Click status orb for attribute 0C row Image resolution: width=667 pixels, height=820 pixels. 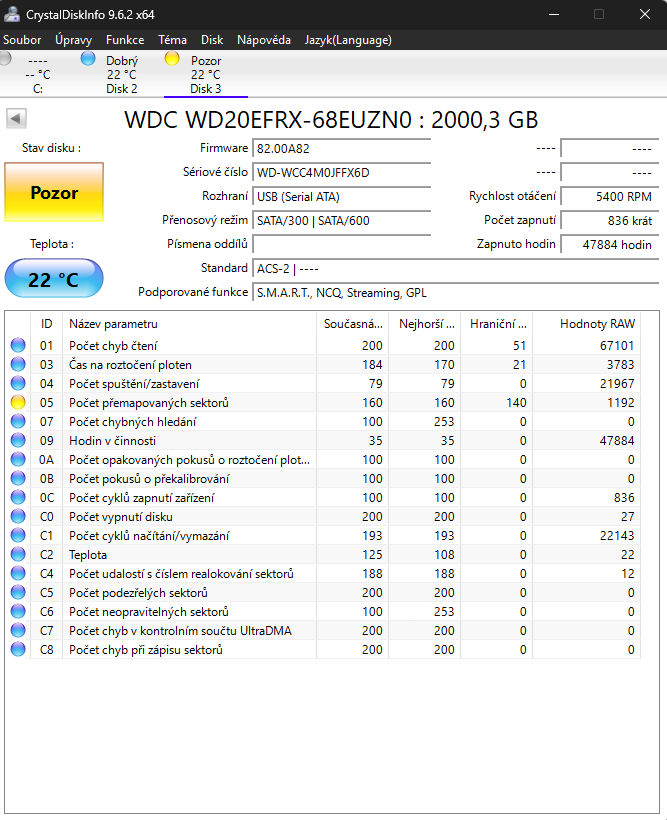click(x=18, y=497)
